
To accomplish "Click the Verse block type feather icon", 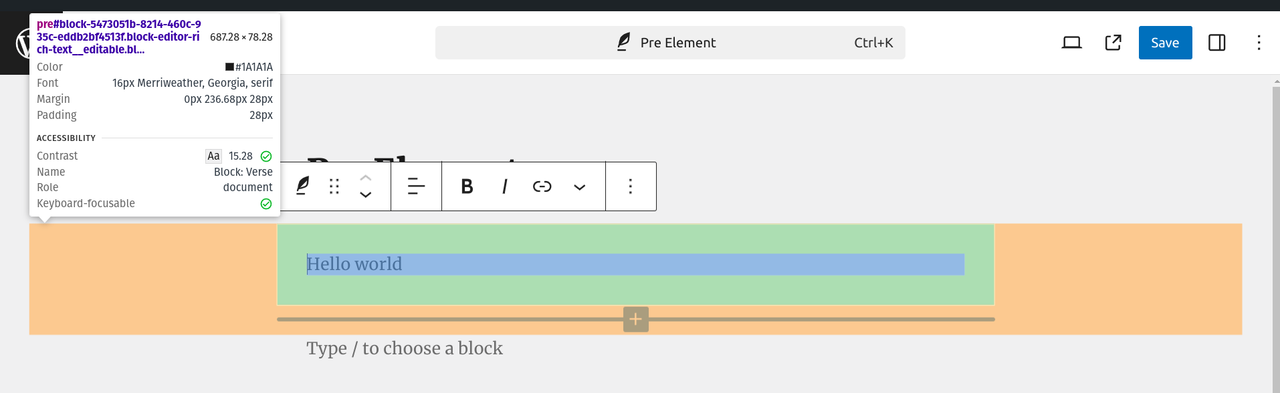I will tap(303, 186).
